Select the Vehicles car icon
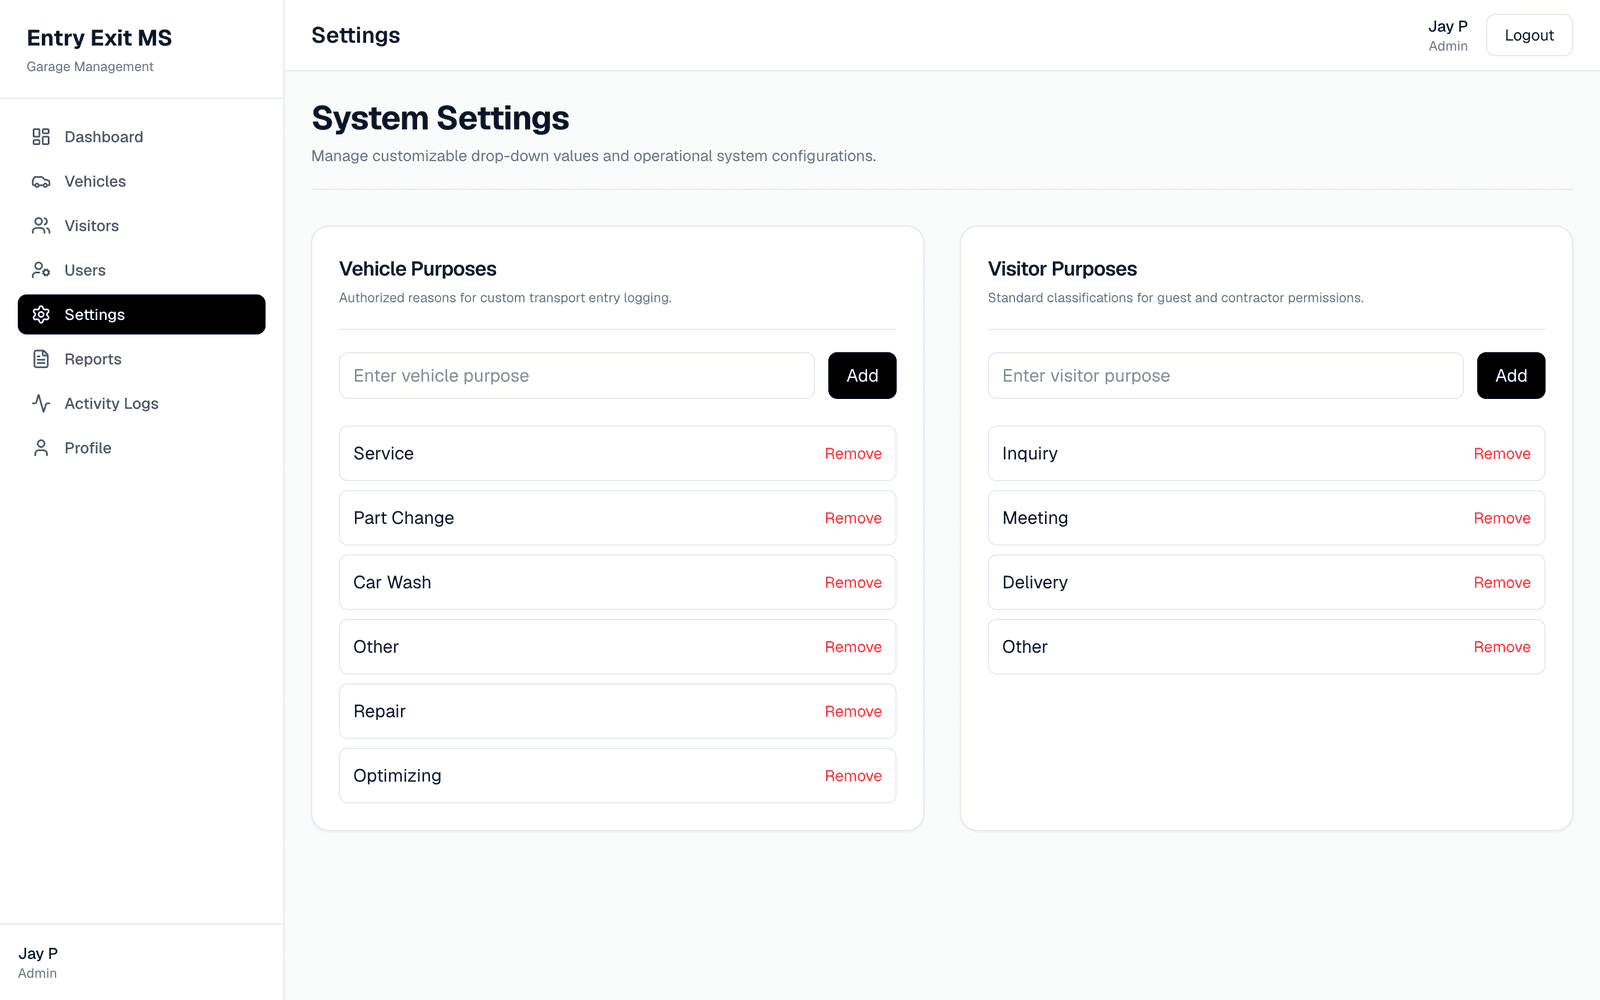Image resolution: width=1600 pixels, height=1000 pixels. 41,181
